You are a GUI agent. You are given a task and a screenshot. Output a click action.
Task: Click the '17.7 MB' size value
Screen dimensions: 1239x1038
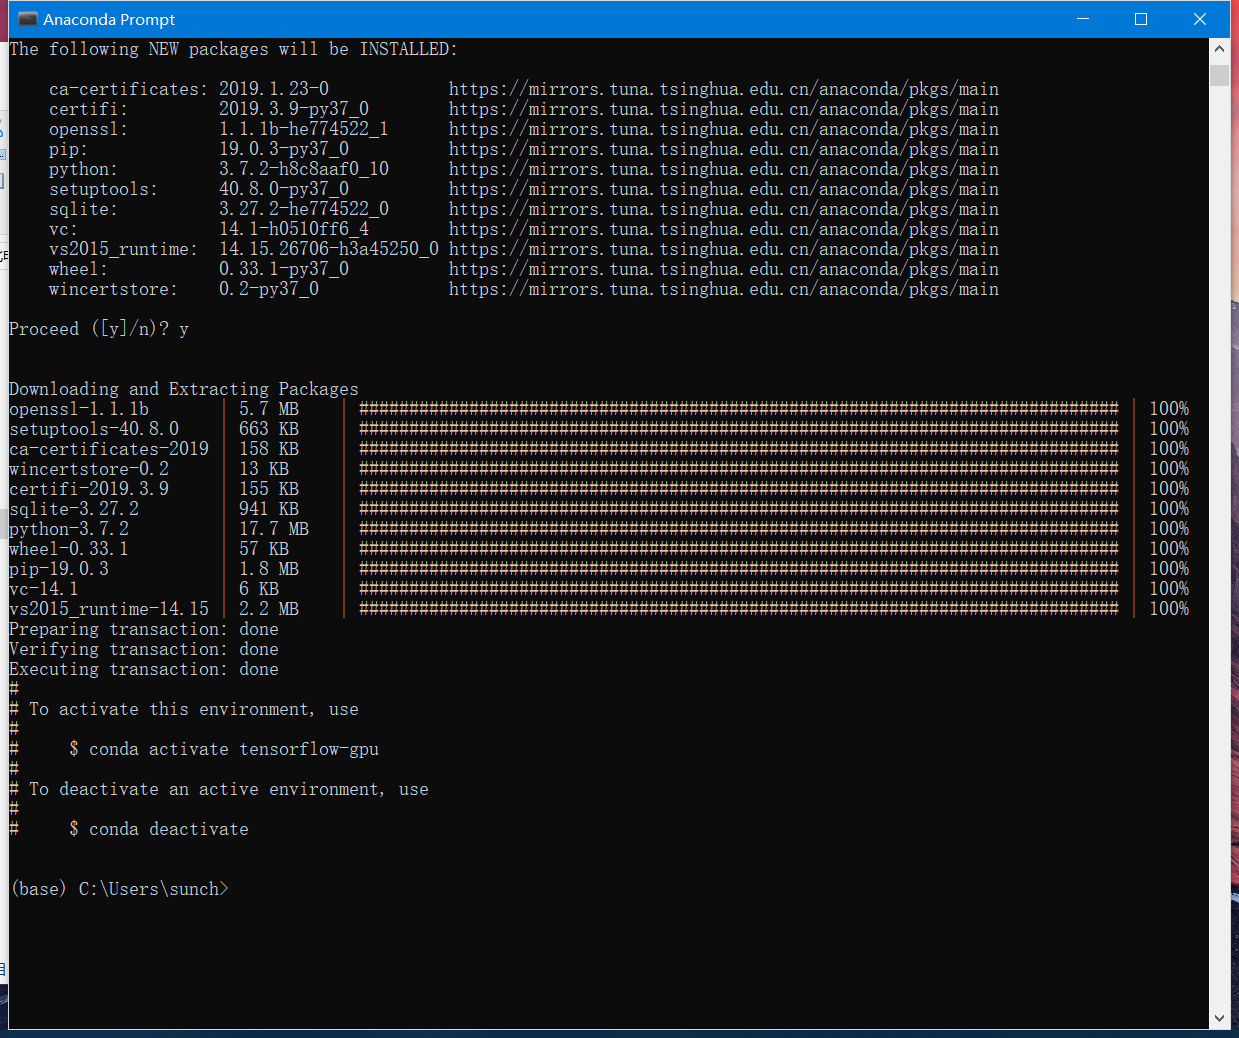click(274, 529)
